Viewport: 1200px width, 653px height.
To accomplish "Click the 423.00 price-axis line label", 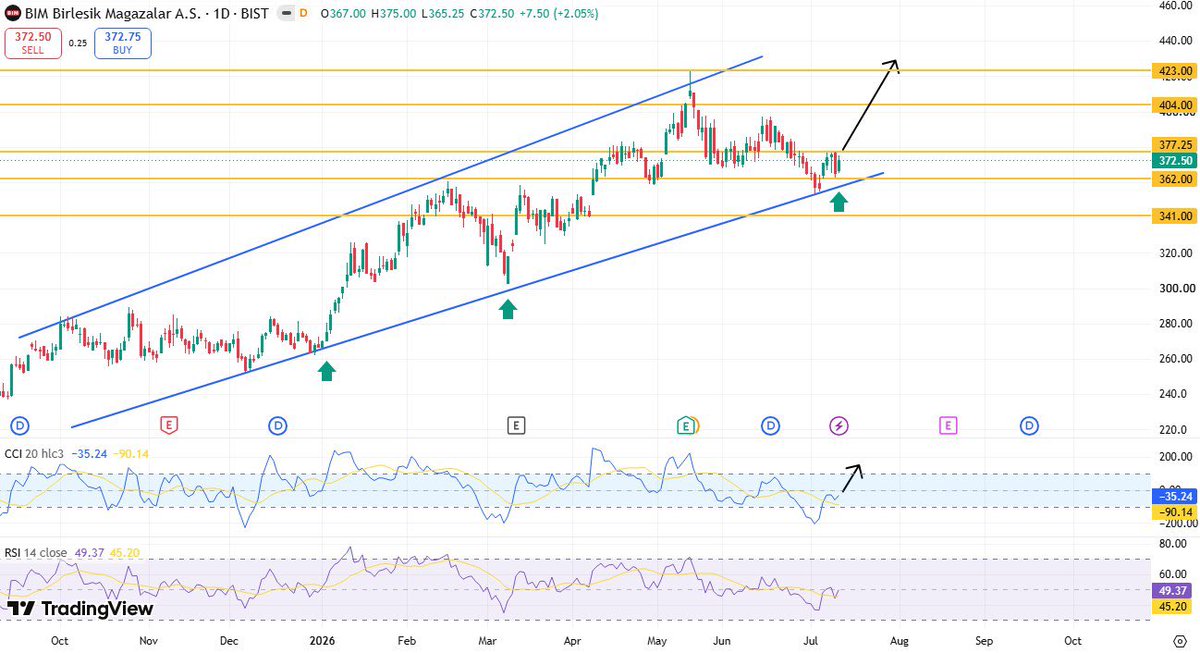I will click(x=1172, y=71).
